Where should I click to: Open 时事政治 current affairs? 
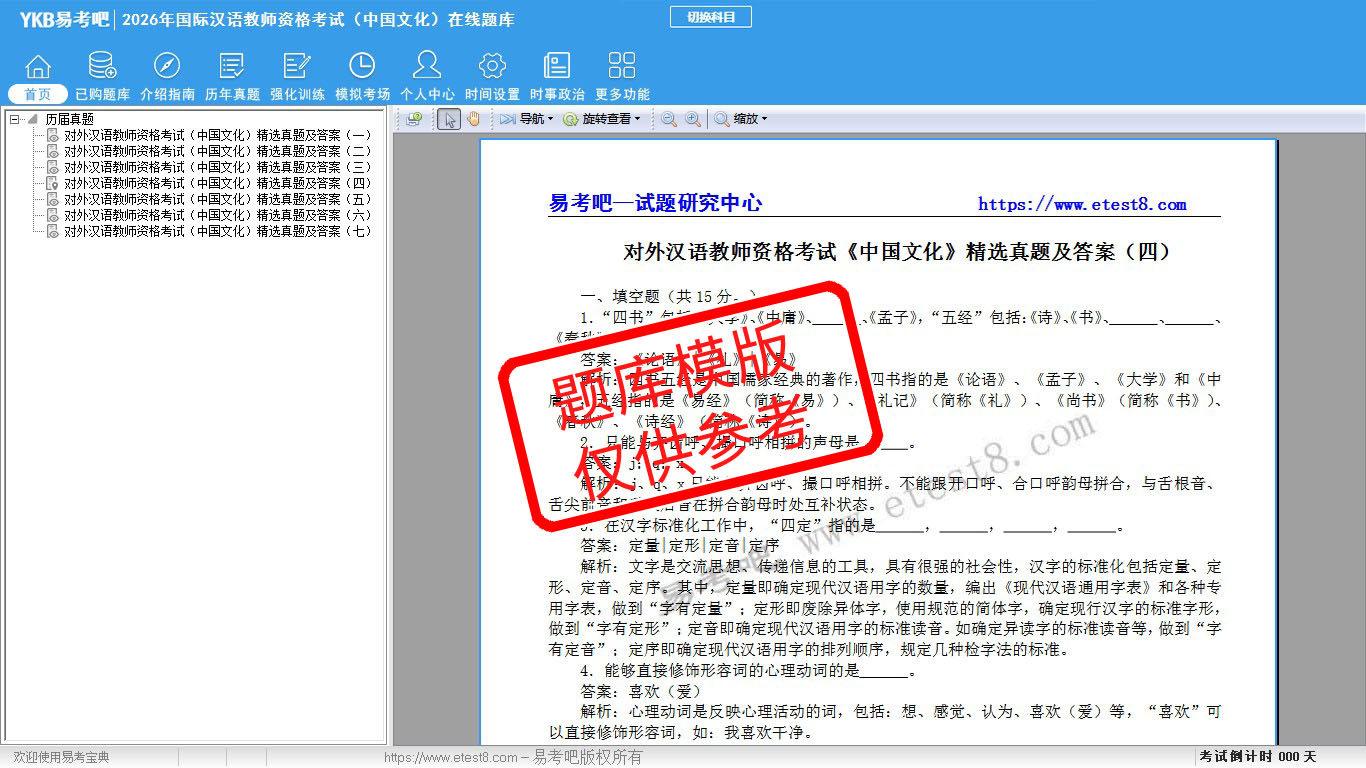click(x=557, y=76)
